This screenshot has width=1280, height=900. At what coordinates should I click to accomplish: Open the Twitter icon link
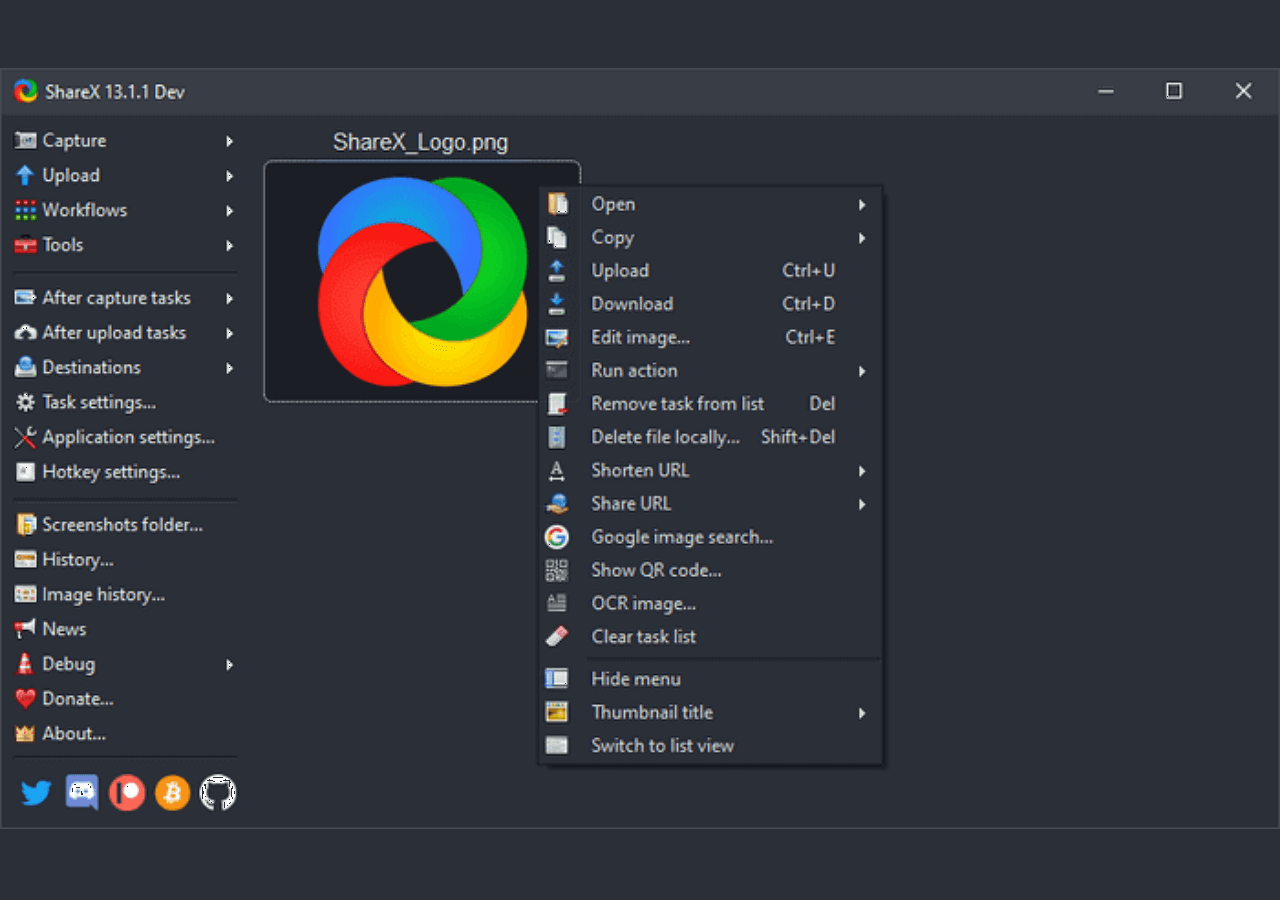tap(36, 793)
